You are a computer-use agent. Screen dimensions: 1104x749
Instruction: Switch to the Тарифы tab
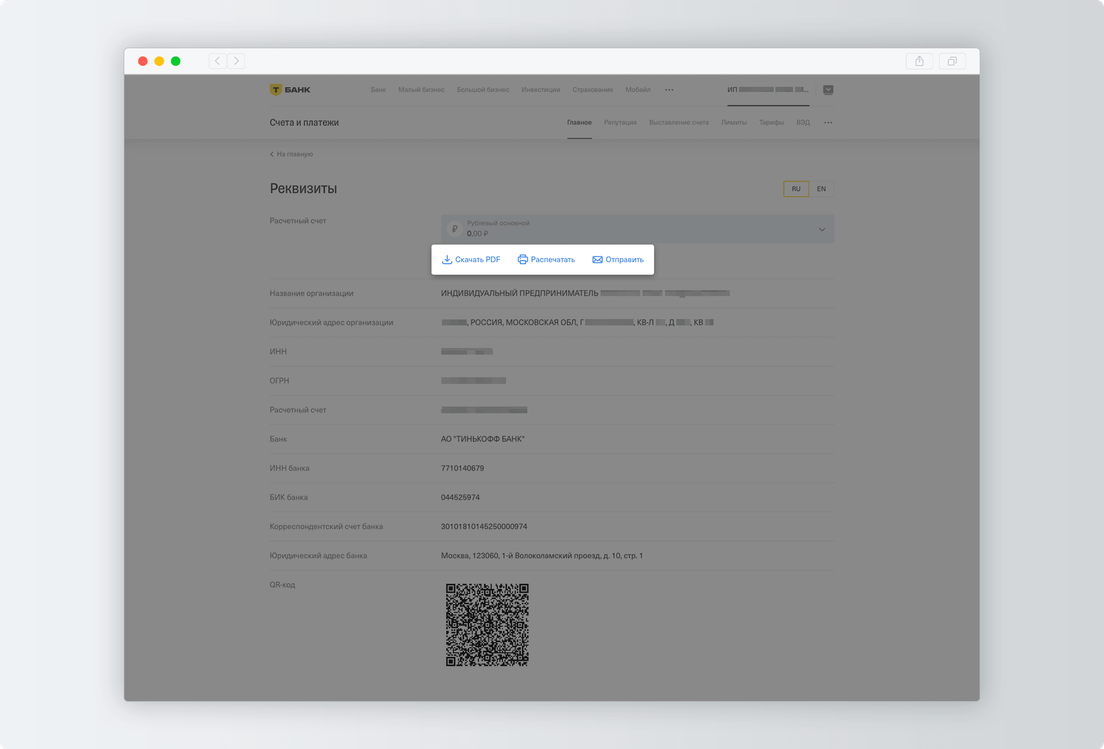tap(772, 122)
